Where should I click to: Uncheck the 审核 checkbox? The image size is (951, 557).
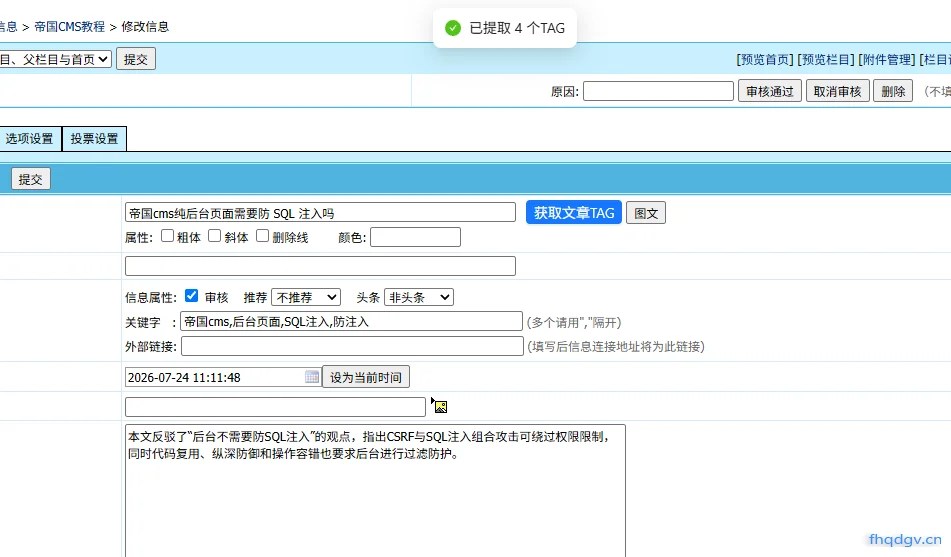point(192,295)
